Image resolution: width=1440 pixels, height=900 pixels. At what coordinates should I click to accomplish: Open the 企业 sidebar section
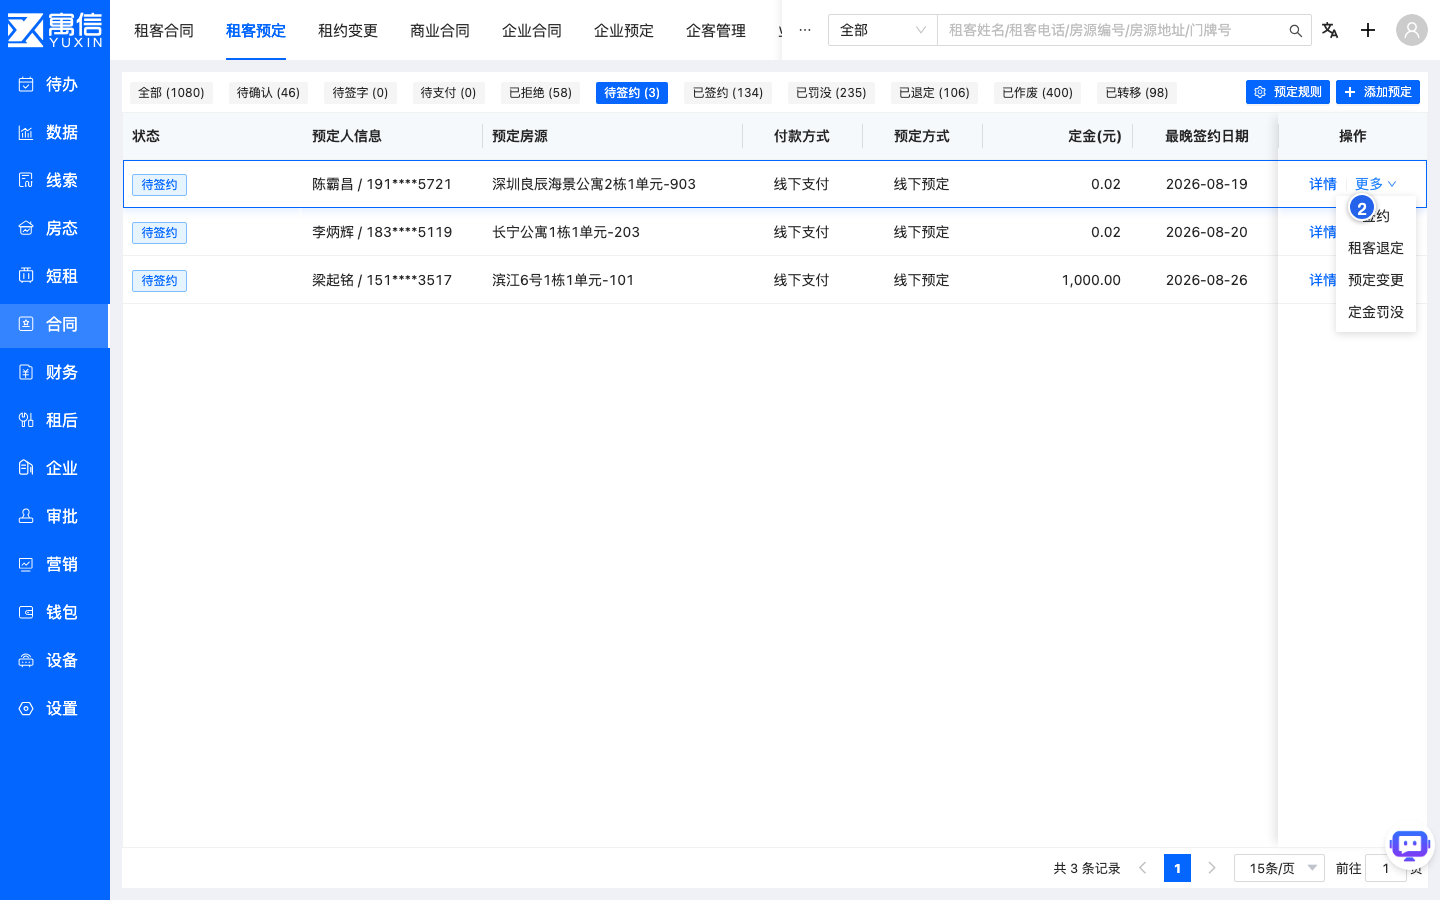click(54, 468)
